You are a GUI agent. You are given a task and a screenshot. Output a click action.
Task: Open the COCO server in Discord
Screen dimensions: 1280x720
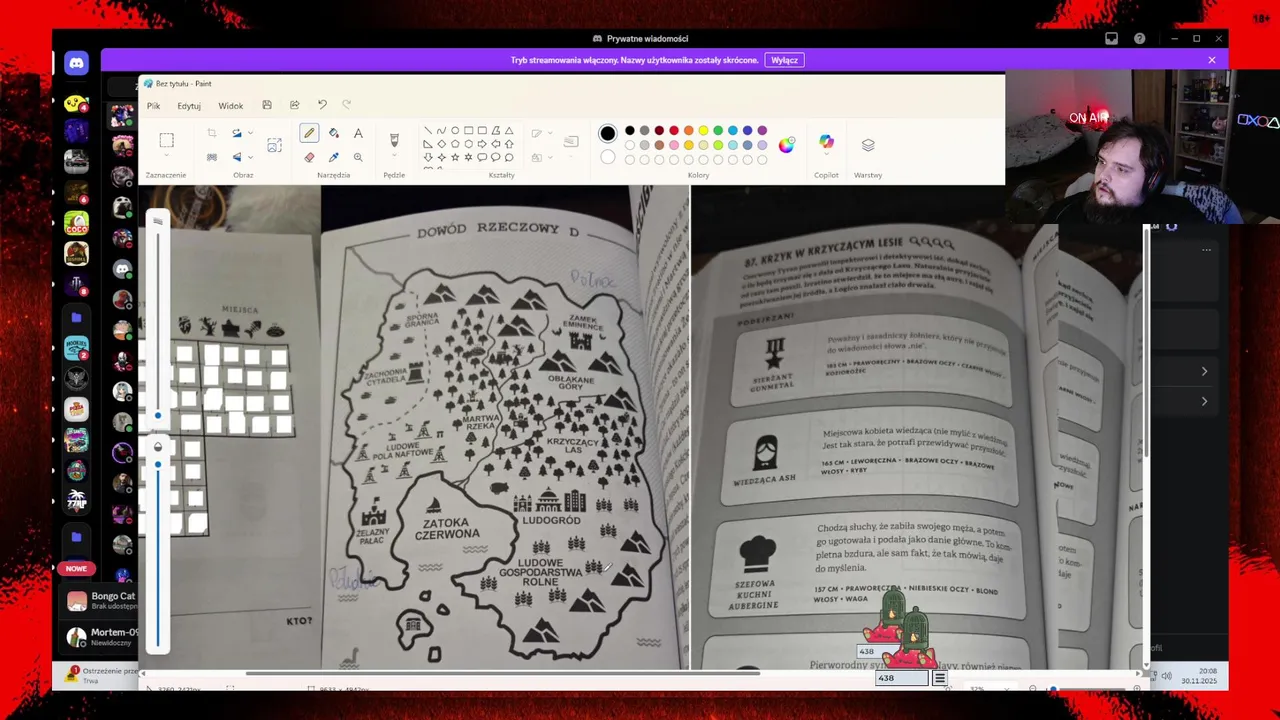click(76, 222)
